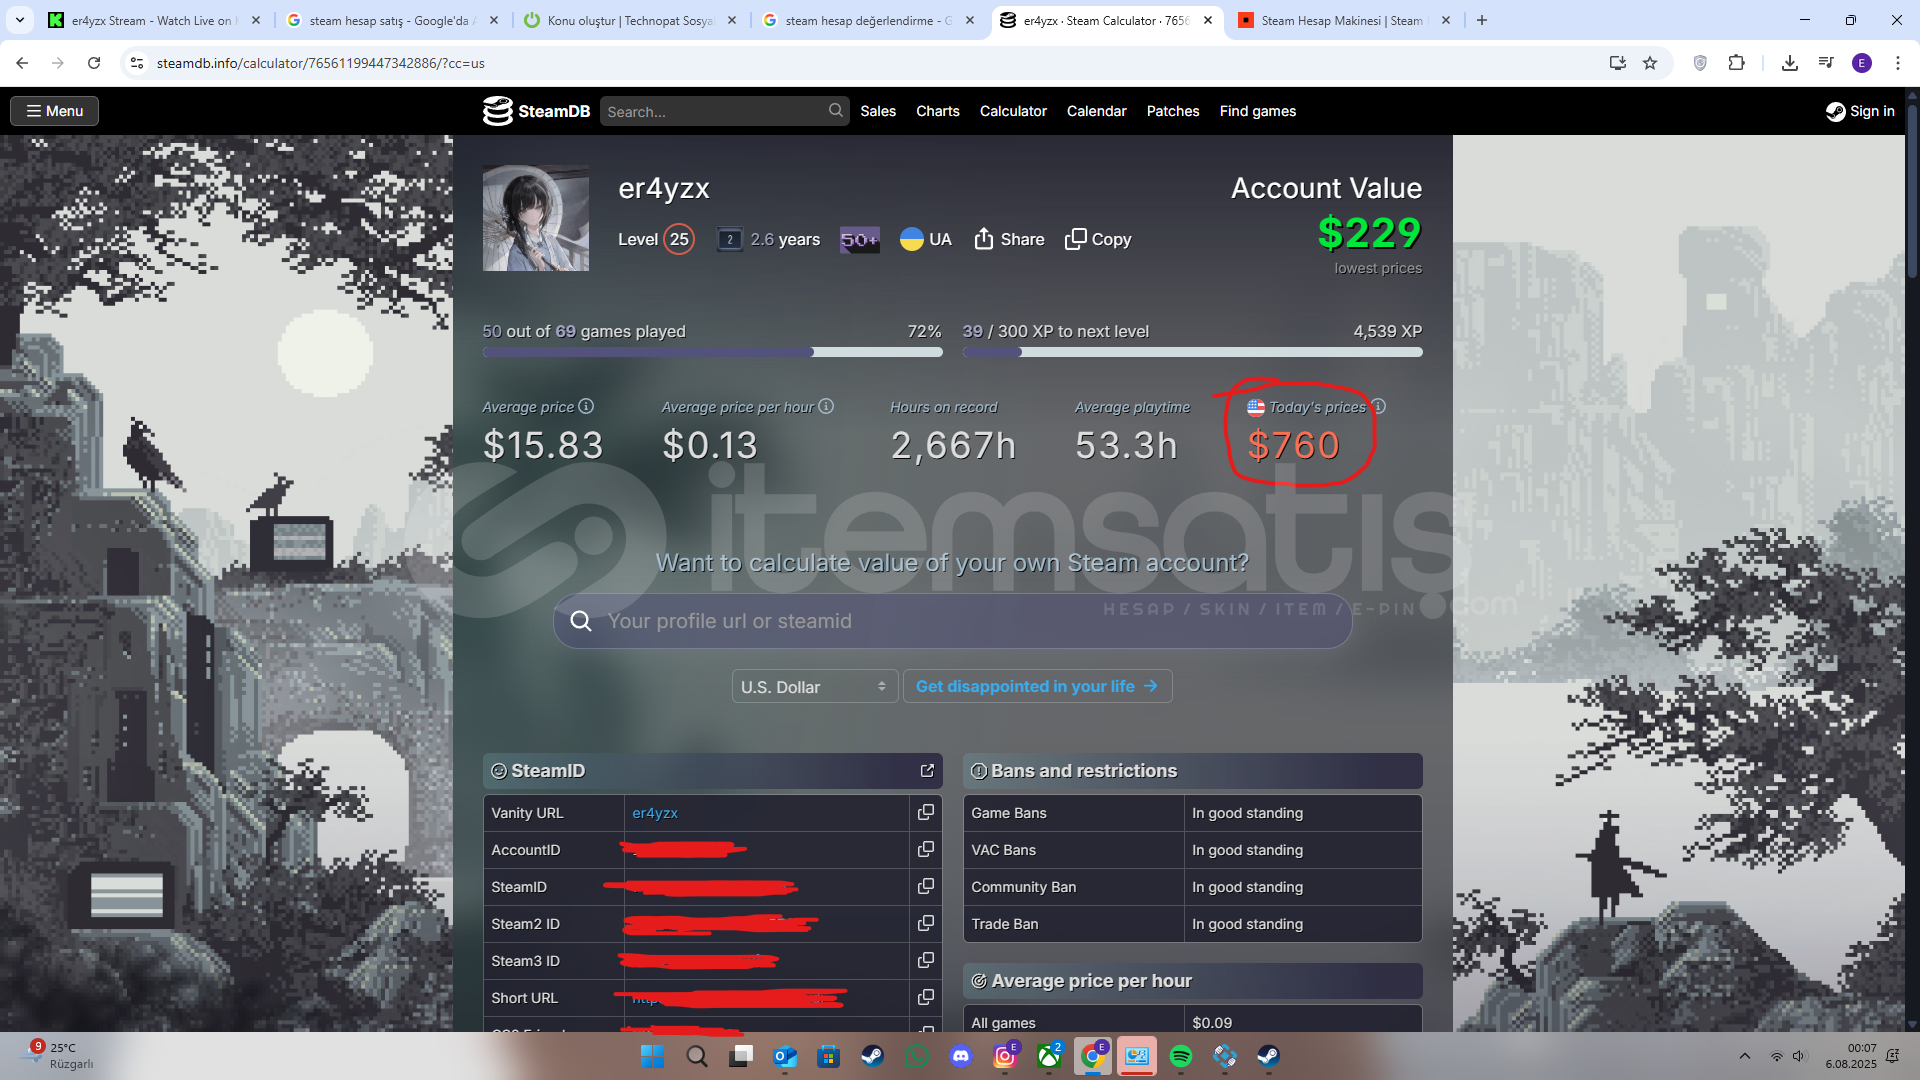Viewport: 1920px width, 1080px height.
Task: Open Spotify from the taskbar
Action: pyautogui.click(x=1180, y=1056)
